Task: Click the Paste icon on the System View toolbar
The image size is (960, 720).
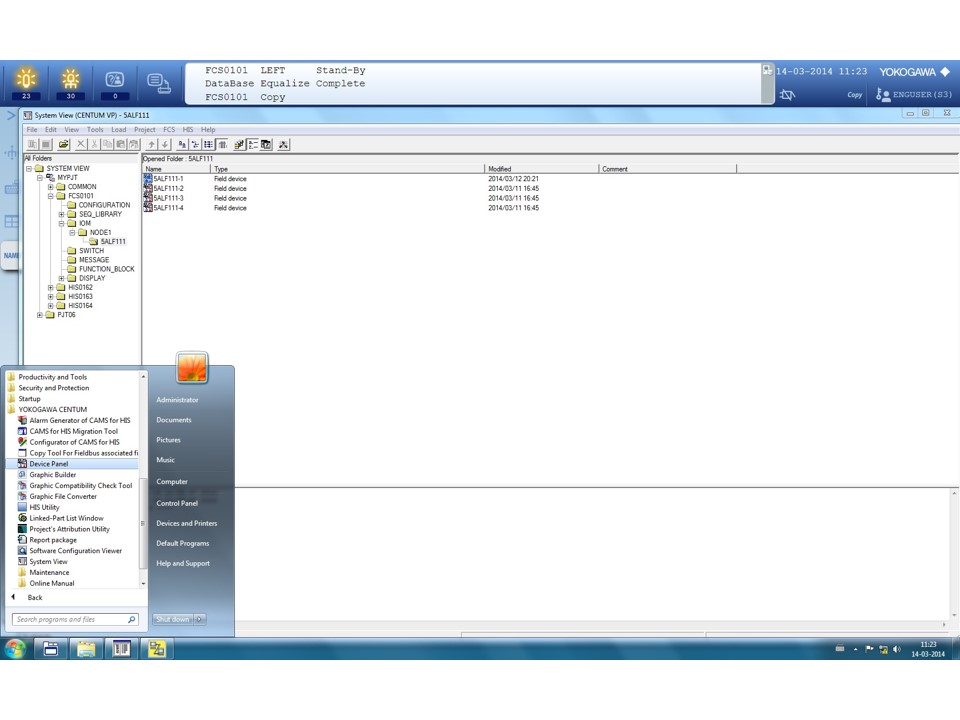Action: coord(119,144)
